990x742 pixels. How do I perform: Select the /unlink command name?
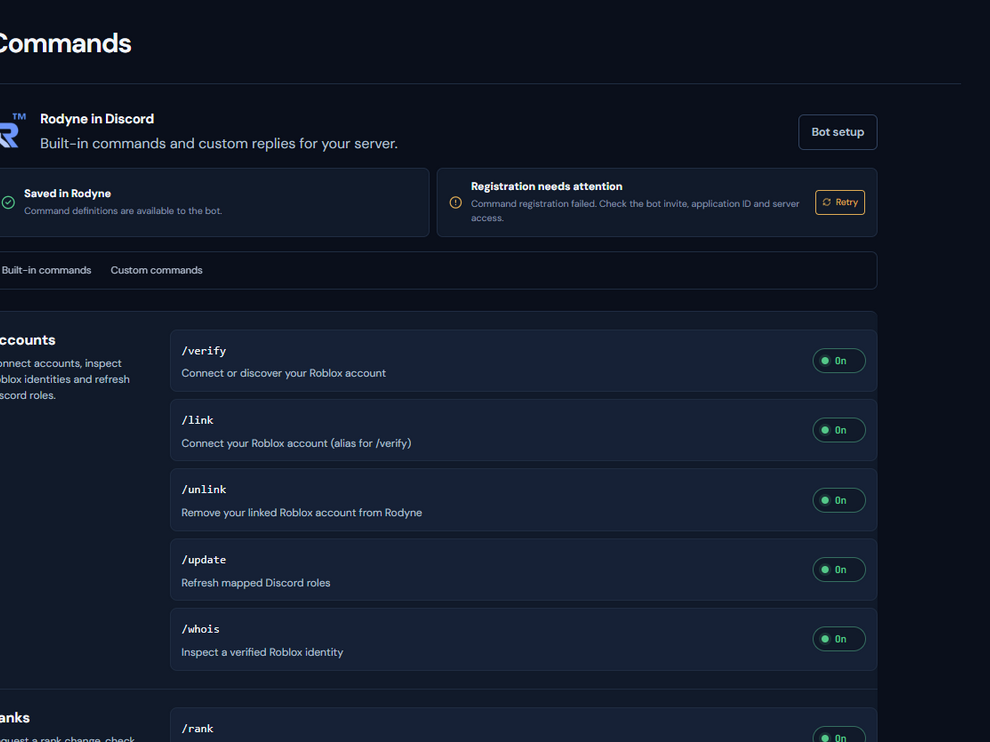pyautogui.click(x=203, y=489)
